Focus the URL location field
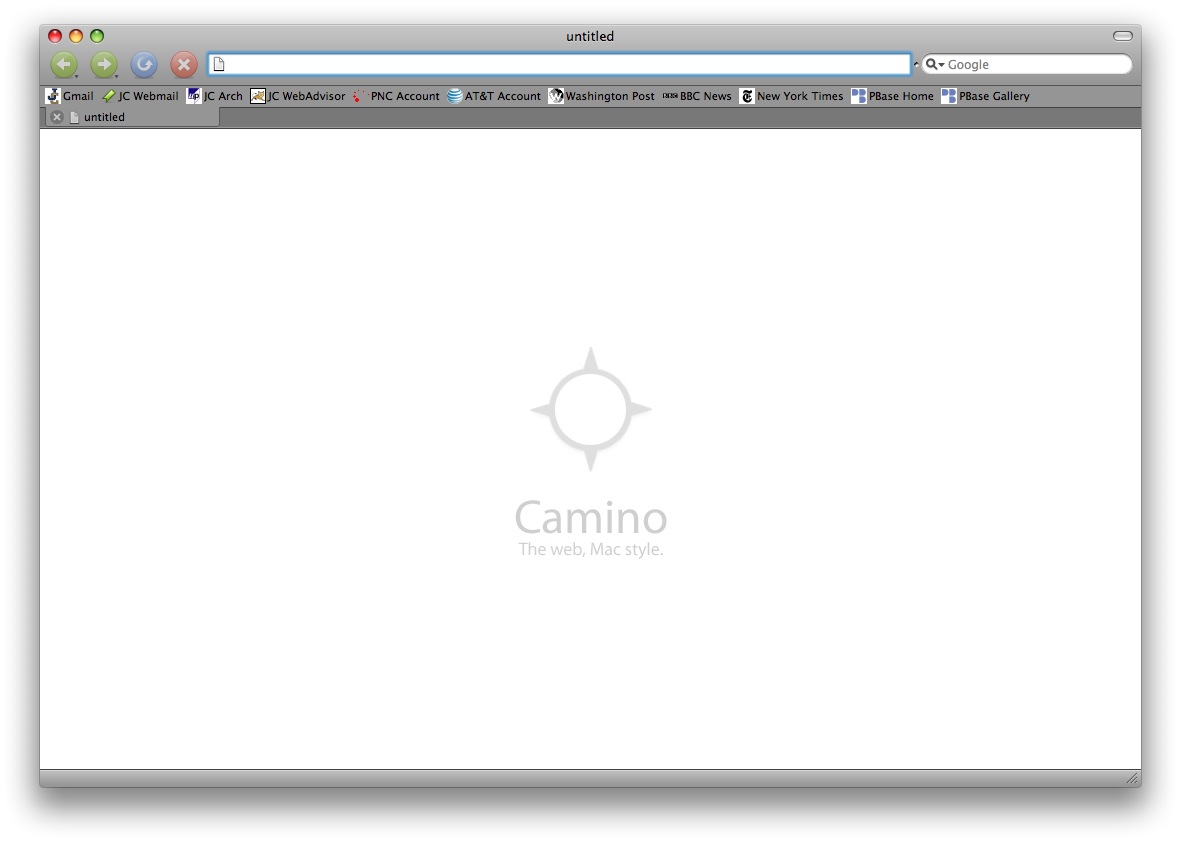This screenshot has width=1181, height=842. tap(560, 64)
